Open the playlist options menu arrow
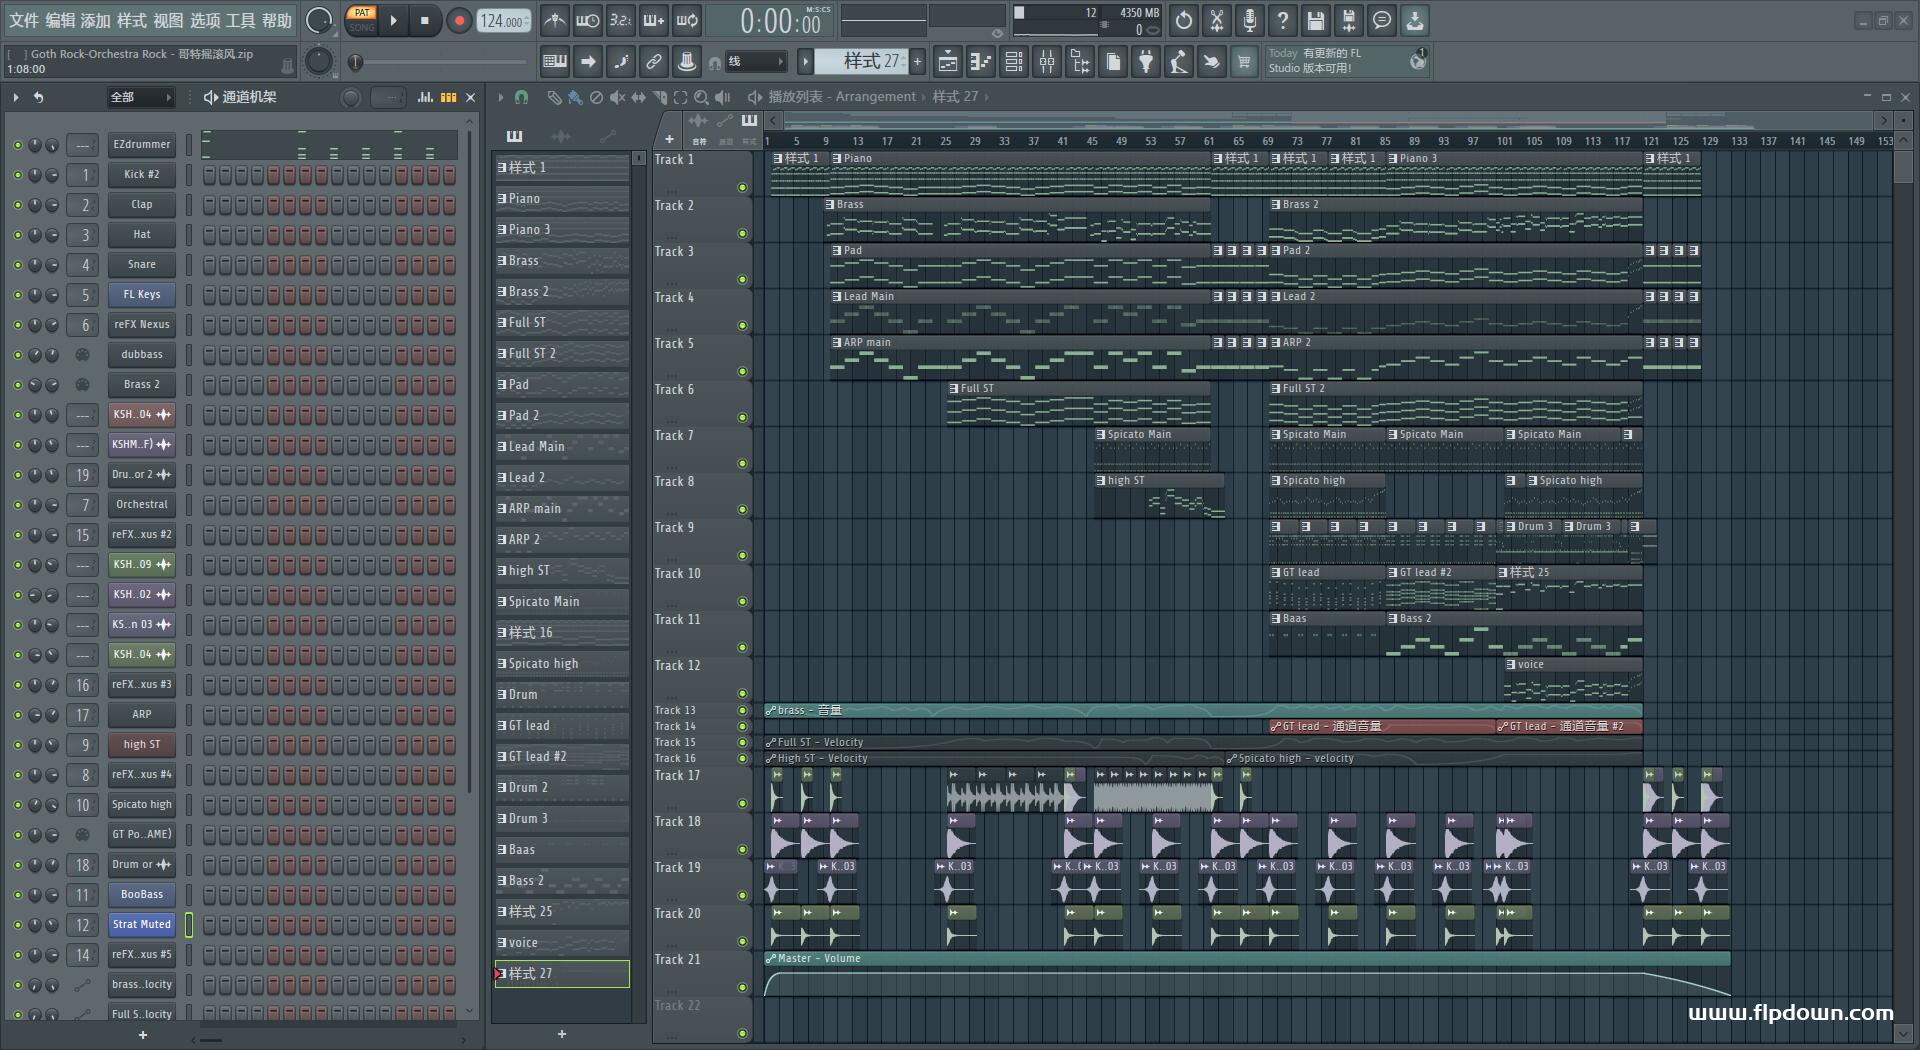 pyautogui.click(x=501, y=97)
